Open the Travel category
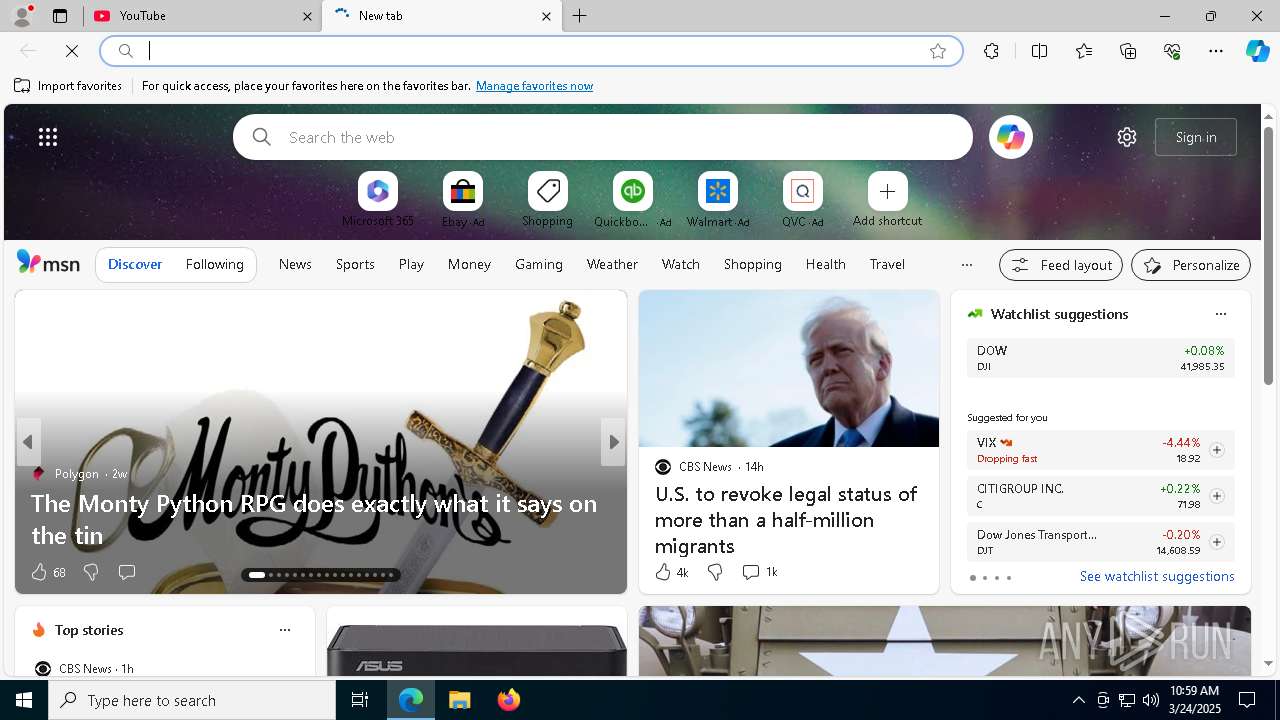Screen dimensions: 1280x720 [x=887, y=264]
